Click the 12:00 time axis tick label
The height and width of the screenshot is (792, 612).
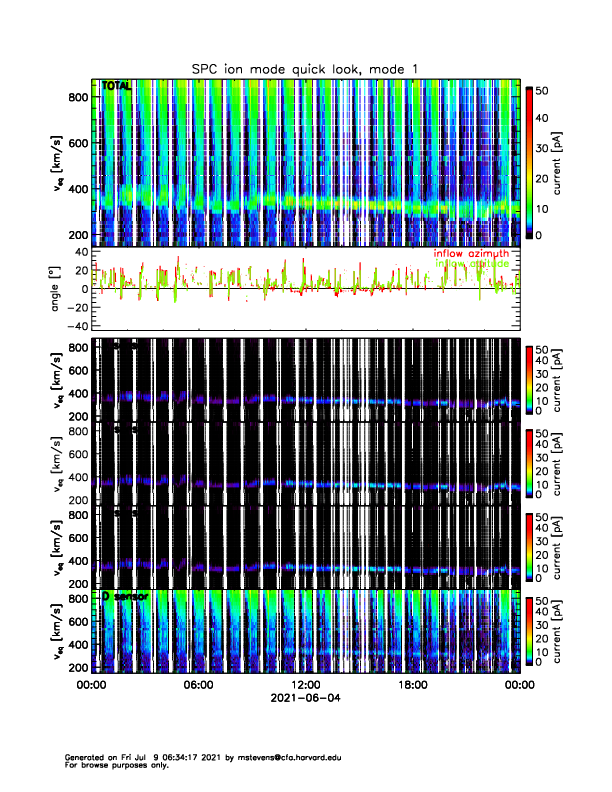click(x=306, y=685)
